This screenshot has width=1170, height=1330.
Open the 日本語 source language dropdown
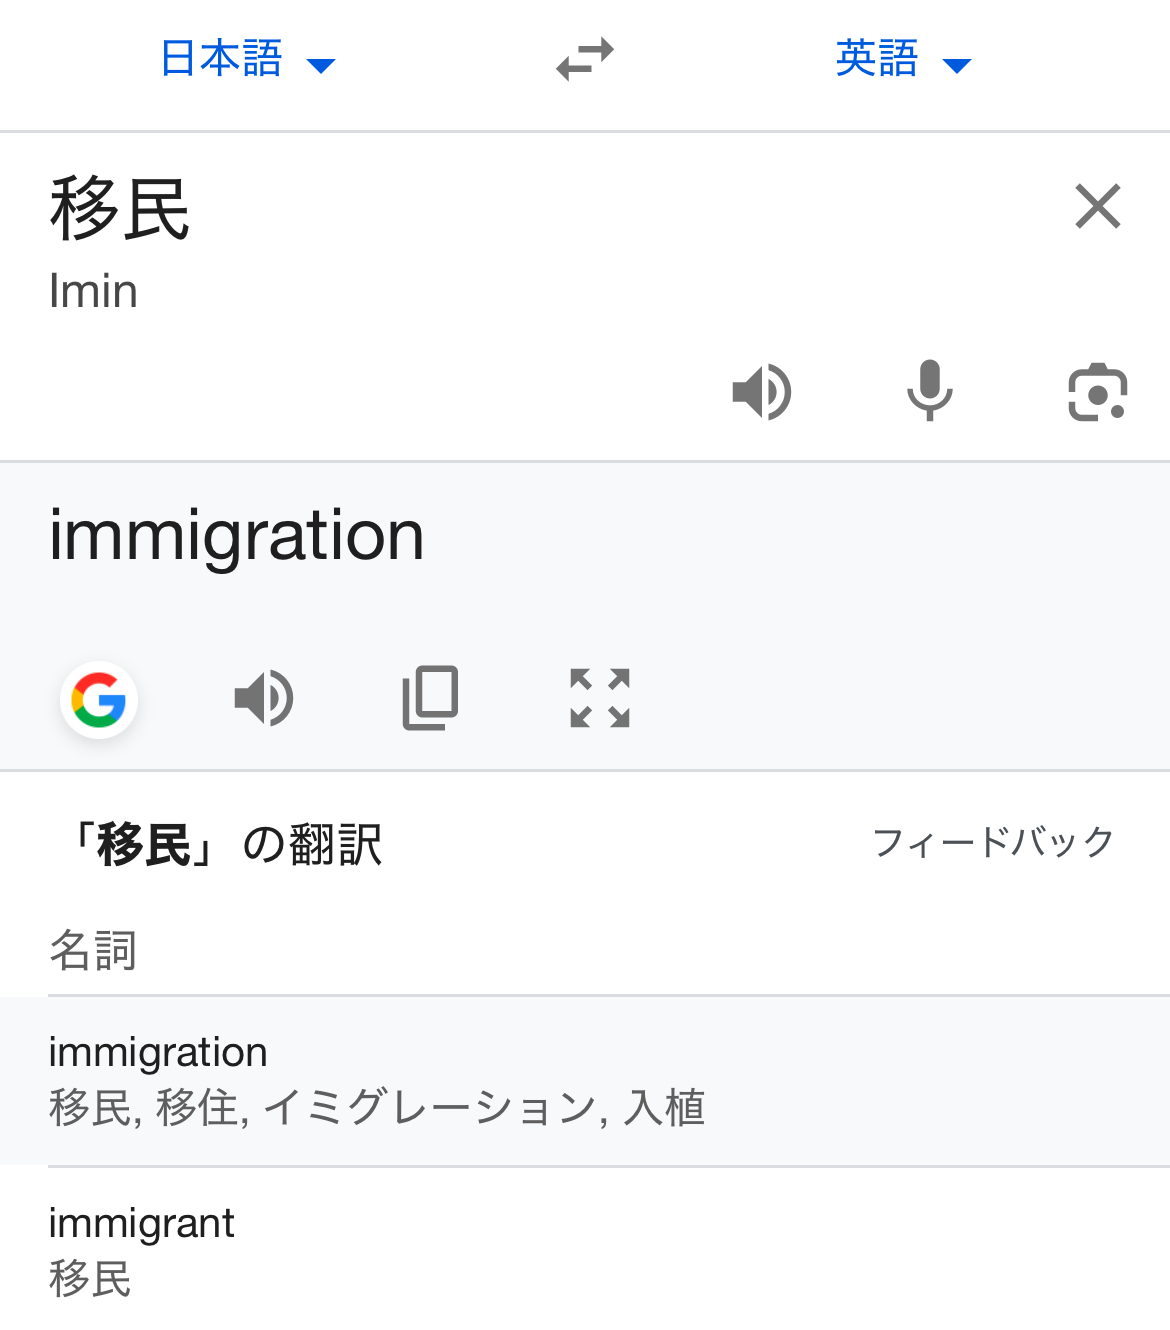222,59
